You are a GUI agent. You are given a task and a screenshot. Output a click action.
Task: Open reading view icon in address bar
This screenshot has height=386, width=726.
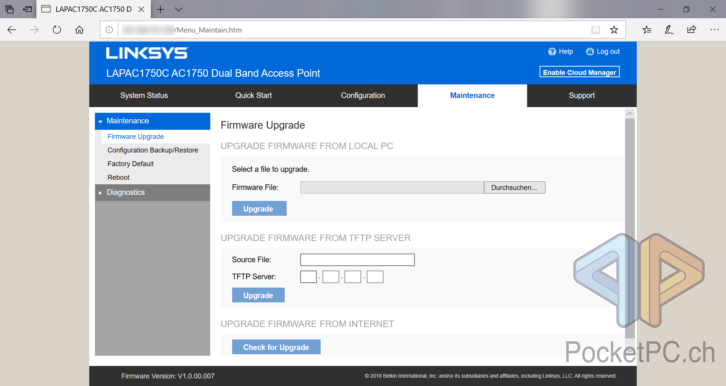pyautogui.click(x=595, y=30)
